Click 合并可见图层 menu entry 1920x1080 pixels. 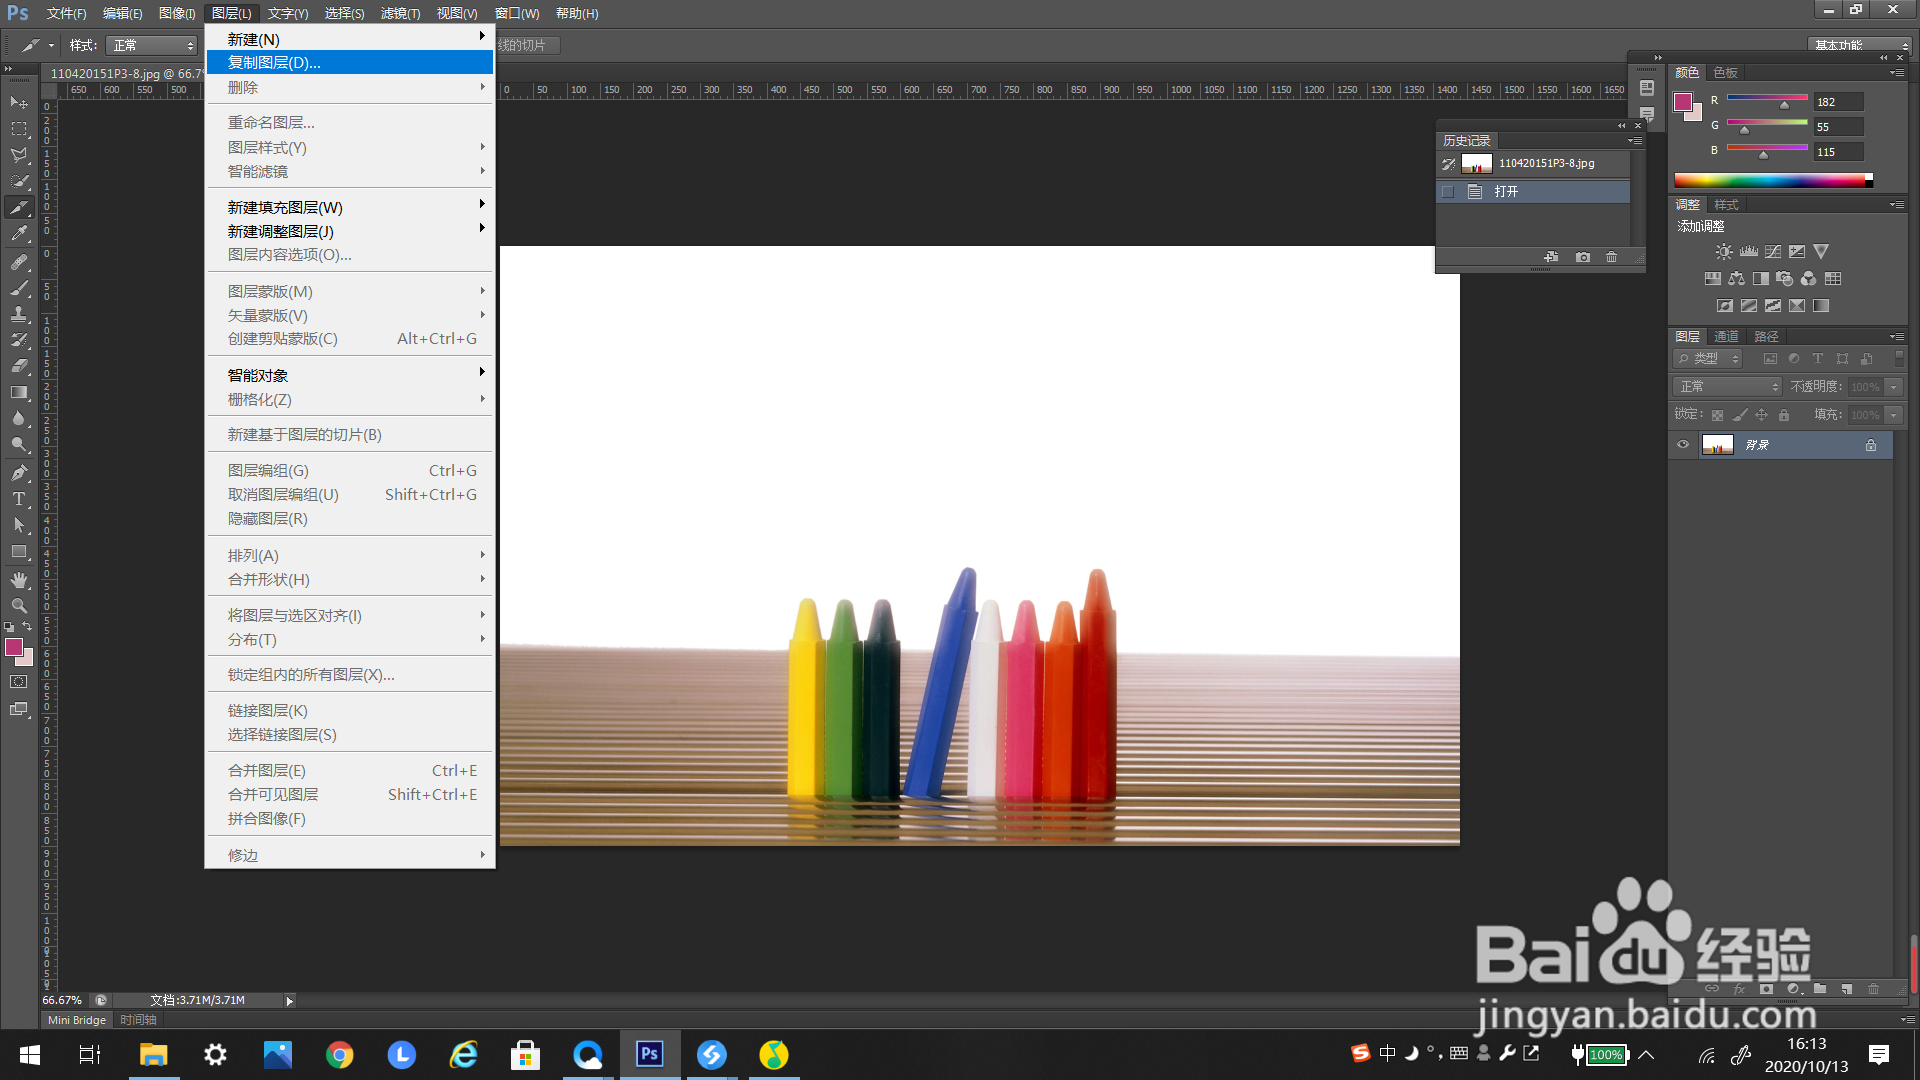[273, 795]
